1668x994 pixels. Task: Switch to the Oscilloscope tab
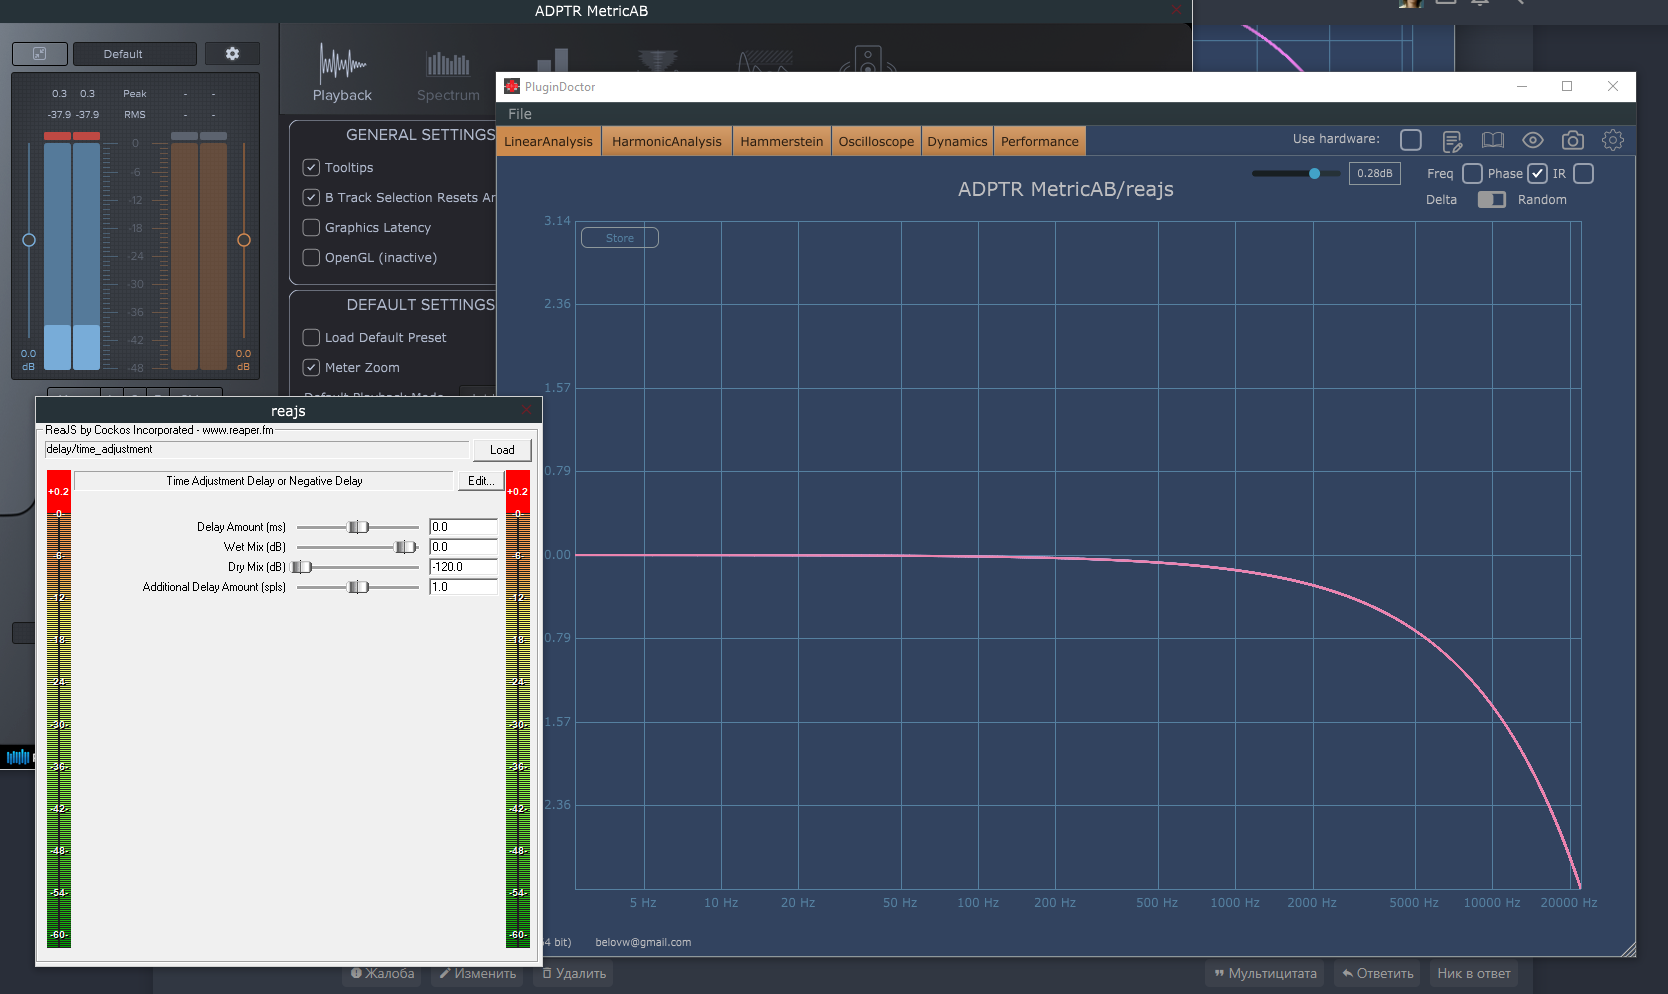click(x=876, y=141)
